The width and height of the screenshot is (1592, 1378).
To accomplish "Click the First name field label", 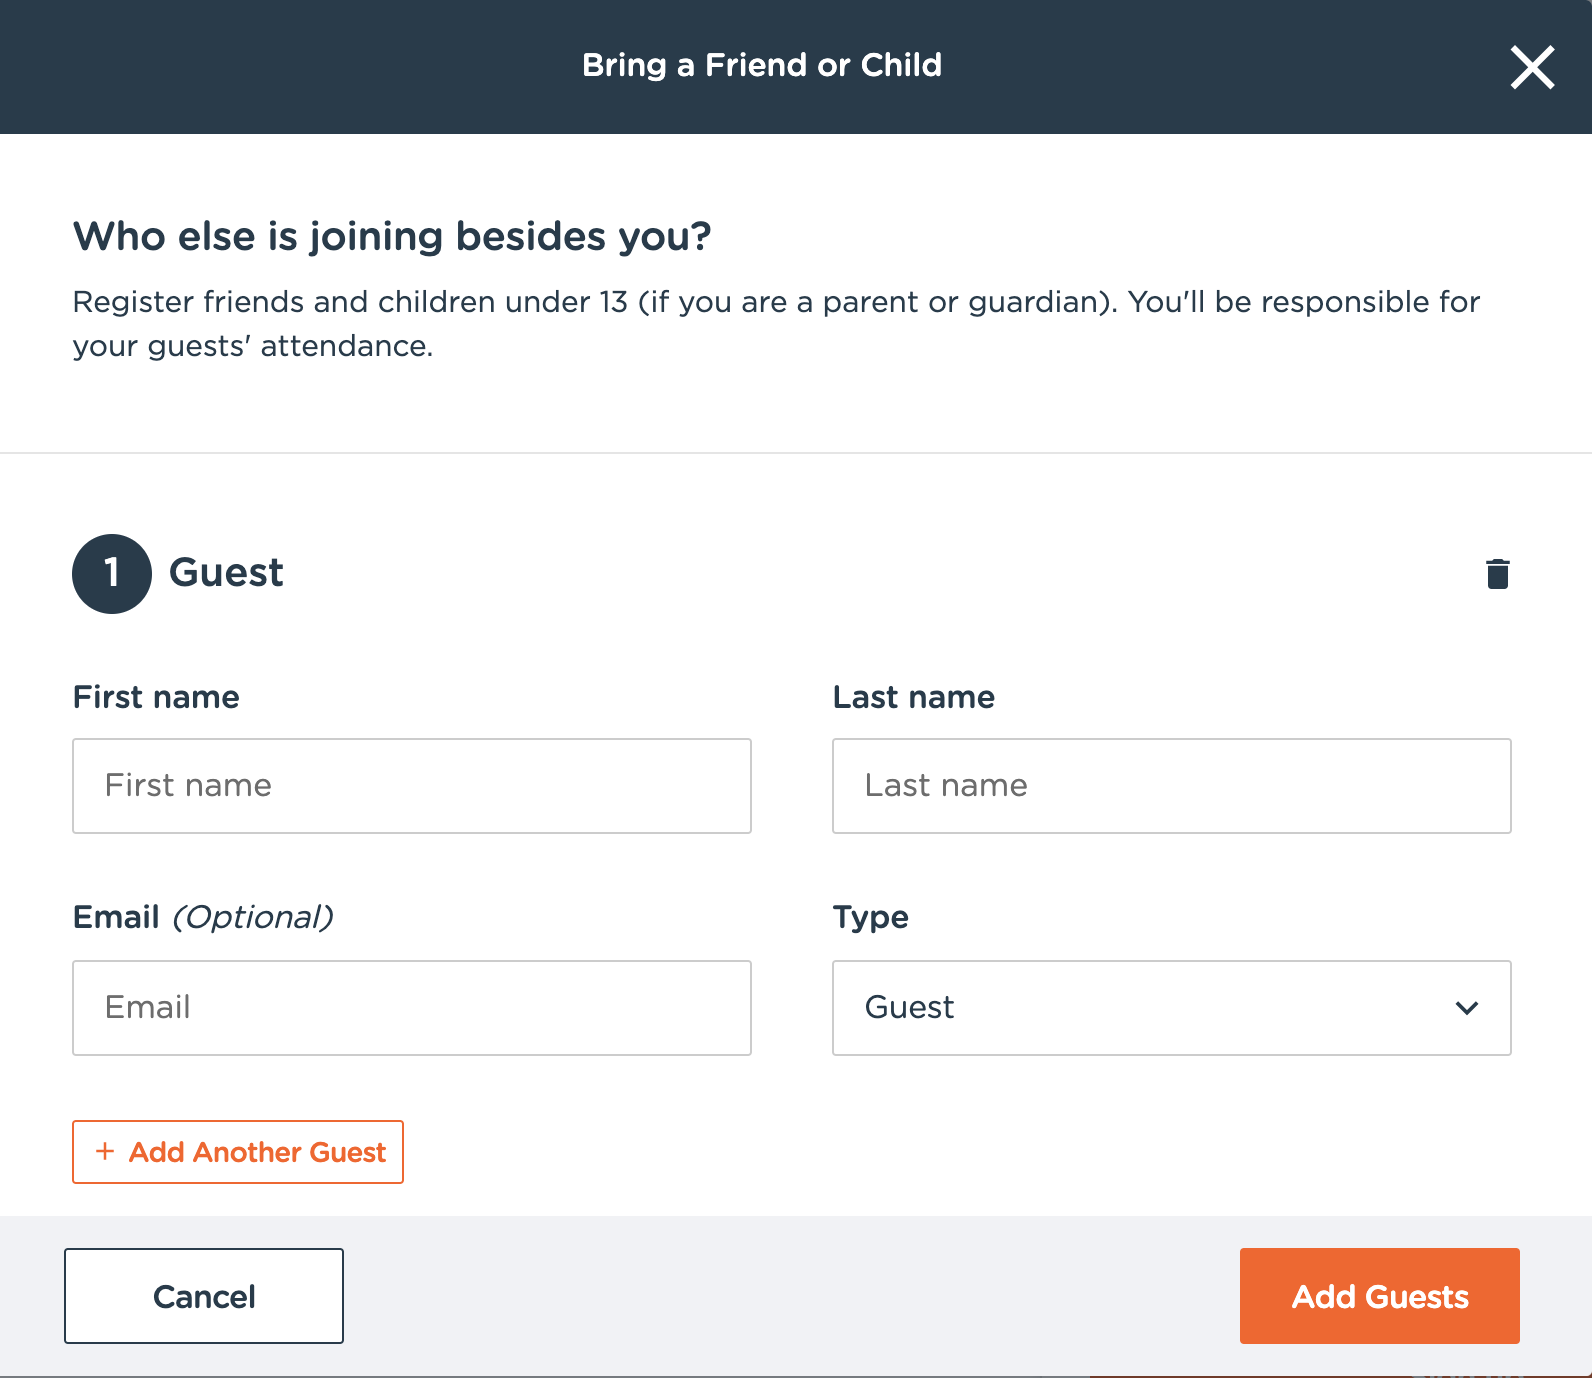I will click(156, 697).
